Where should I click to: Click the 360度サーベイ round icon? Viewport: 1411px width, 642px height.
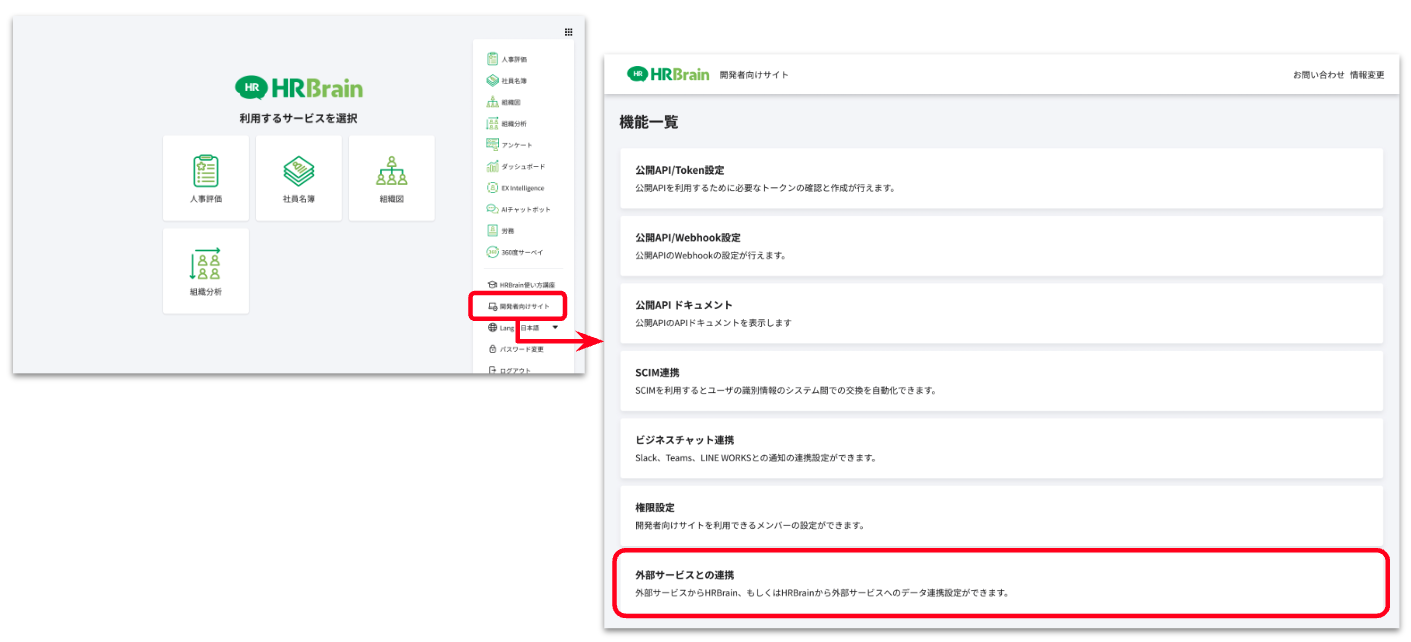coord(492,252)
